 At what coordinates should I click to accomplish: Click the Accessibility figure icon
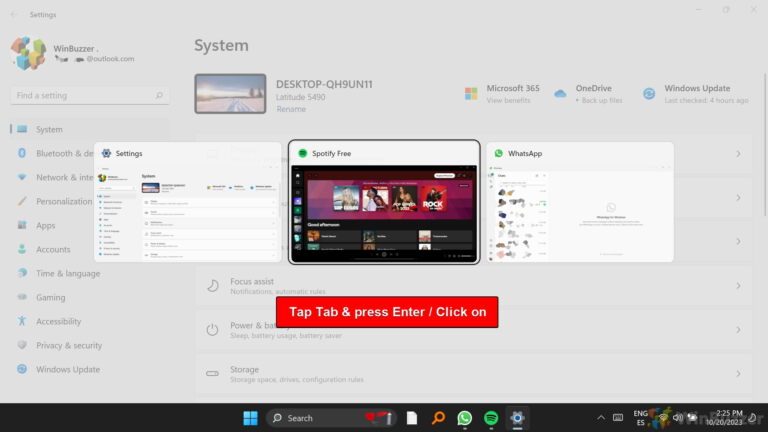22,321
